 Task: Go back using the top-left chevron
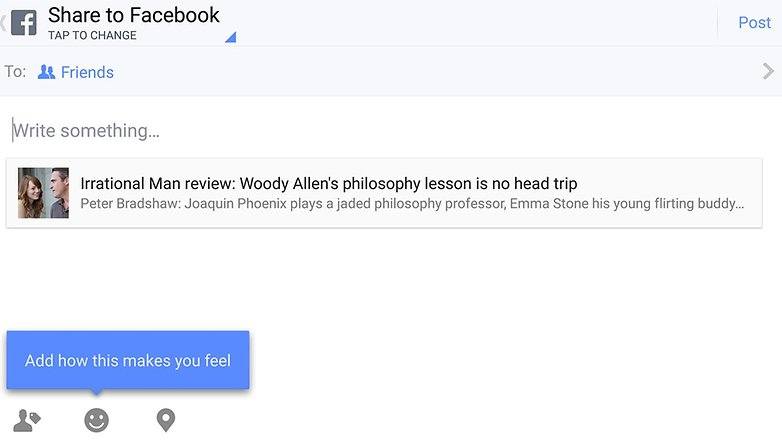pyautogui.click(x=4, y=22)
